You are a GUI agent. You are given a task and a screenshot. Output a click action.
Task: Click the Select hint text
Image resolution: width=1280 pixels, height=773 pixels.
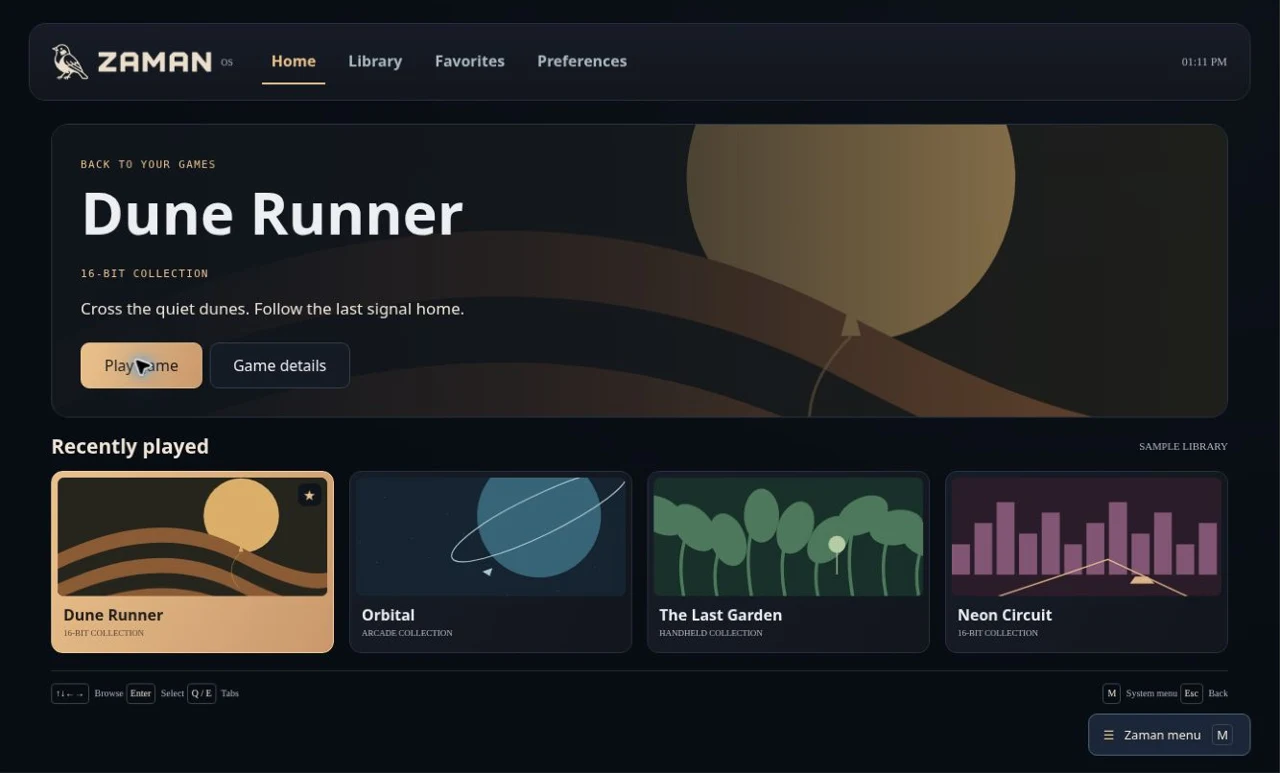click(172, 693)
